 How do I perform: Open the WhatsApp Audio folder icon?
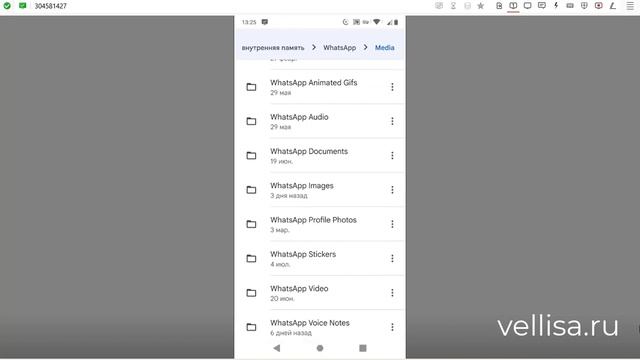point(251,121)
